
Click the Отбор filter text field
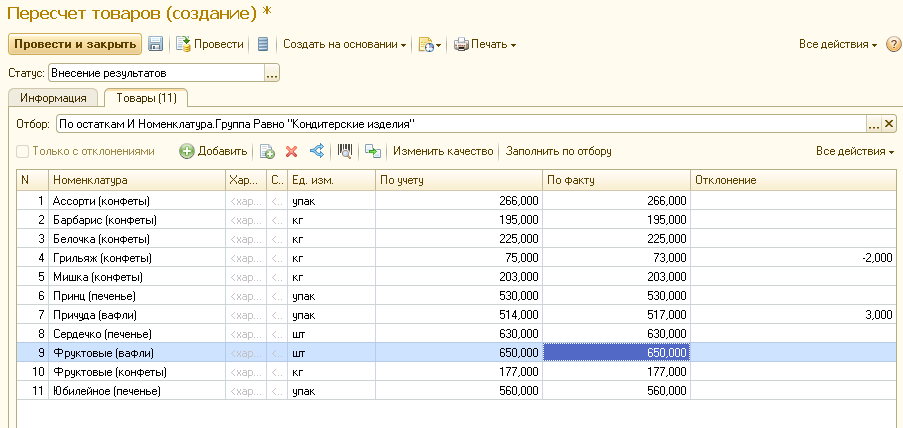pos(462,124)
